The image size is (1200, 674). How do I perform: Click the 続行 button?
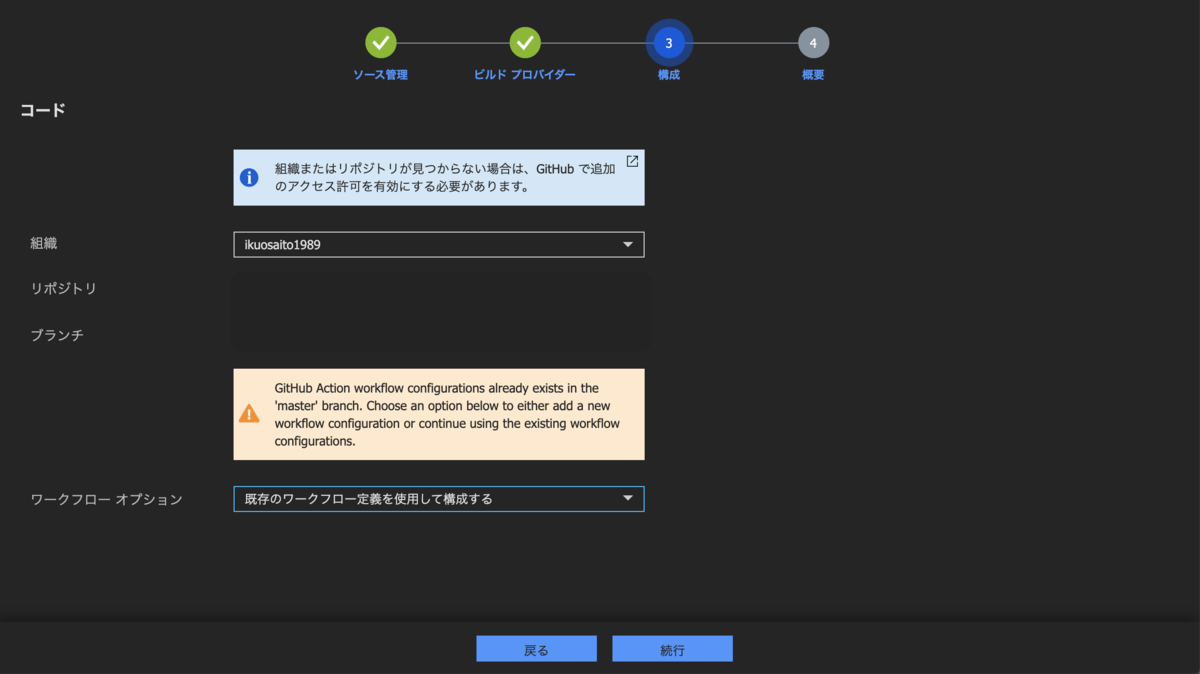click(672, 649)
